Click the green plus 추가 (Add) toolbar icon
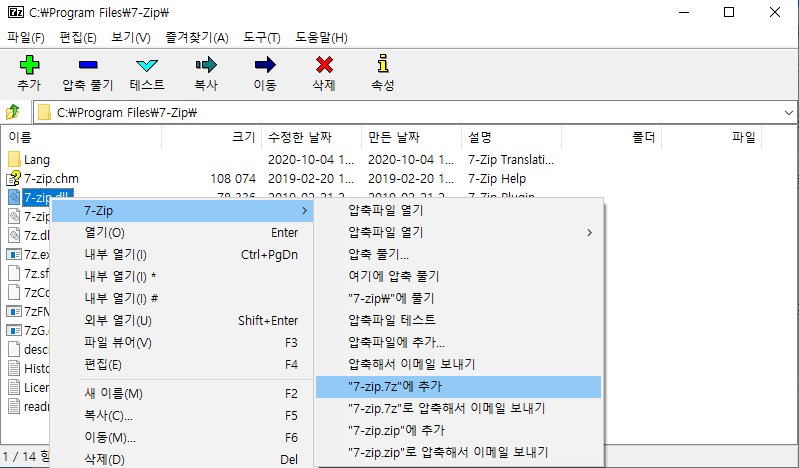Image resolution: width=799 pixels, height=468 pixels. 29,65
